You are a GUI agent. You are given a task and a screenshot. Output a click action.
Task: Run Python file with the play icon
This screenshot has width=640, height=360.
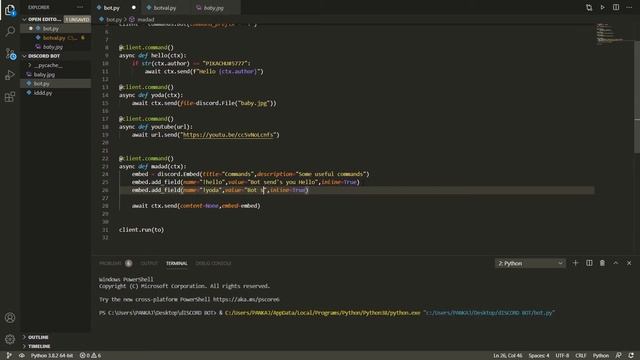click(602, 7)
